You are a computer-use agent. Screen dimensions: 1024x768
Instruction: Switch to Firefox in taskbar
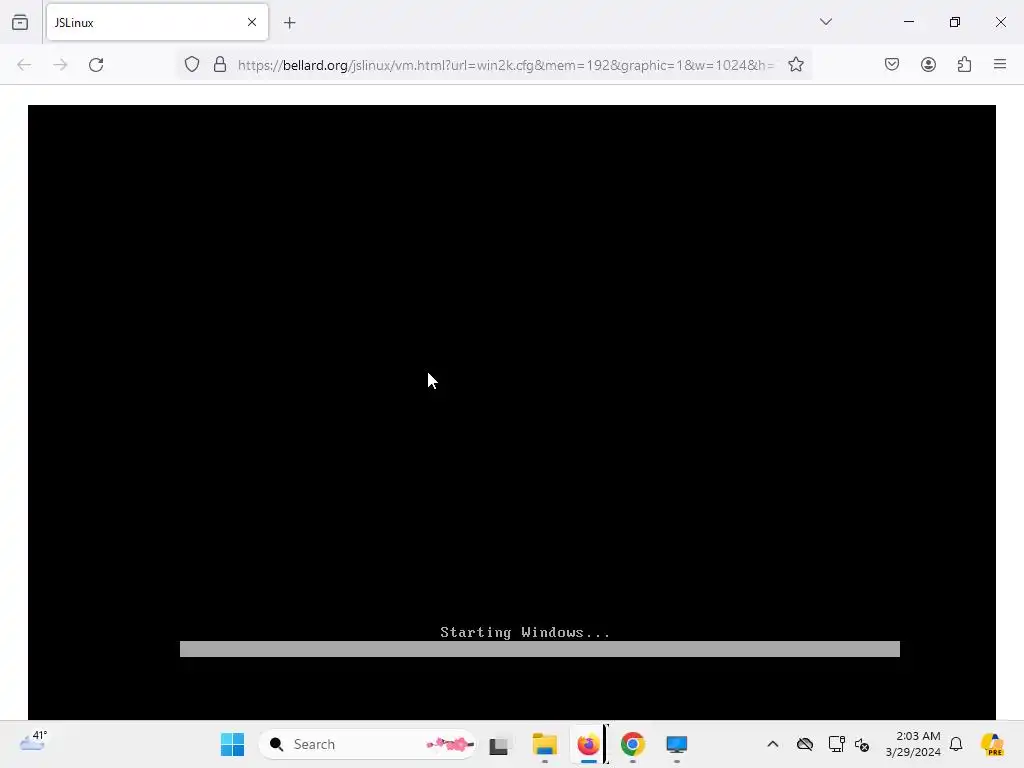(588, 744)
